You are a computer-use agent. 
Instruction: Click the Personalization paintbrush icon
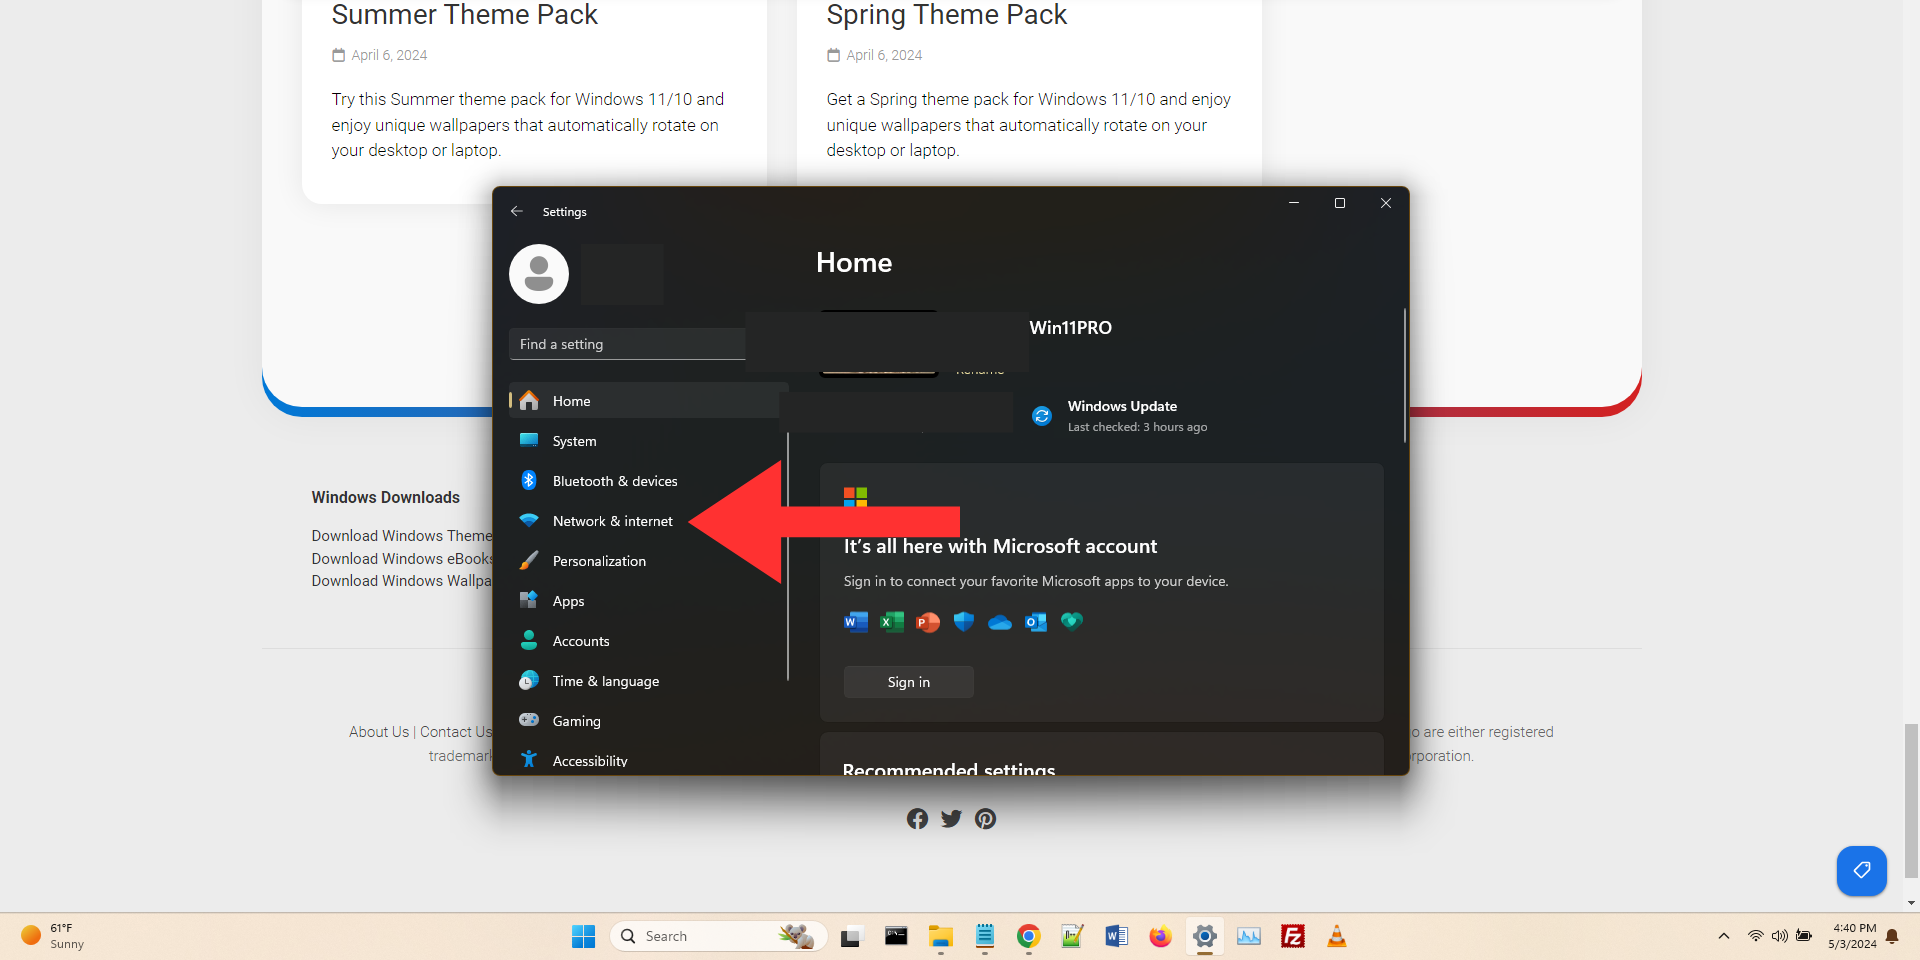529,560
